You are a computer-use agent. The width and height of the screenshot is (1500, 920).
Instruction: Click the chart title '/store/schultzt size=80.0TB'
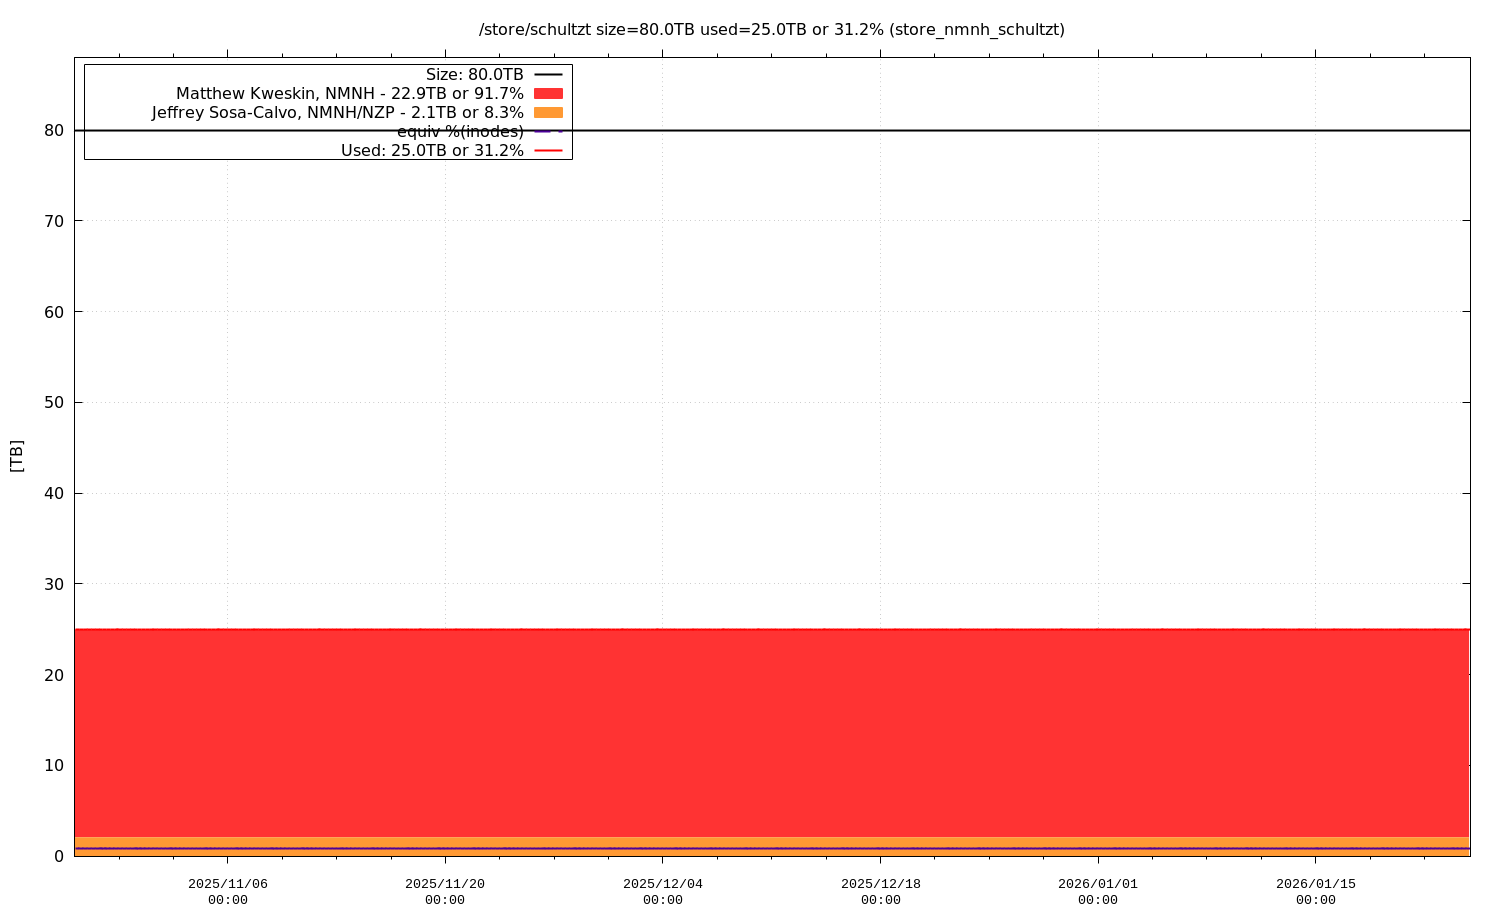pyautogui.click(x=771, y=29)
